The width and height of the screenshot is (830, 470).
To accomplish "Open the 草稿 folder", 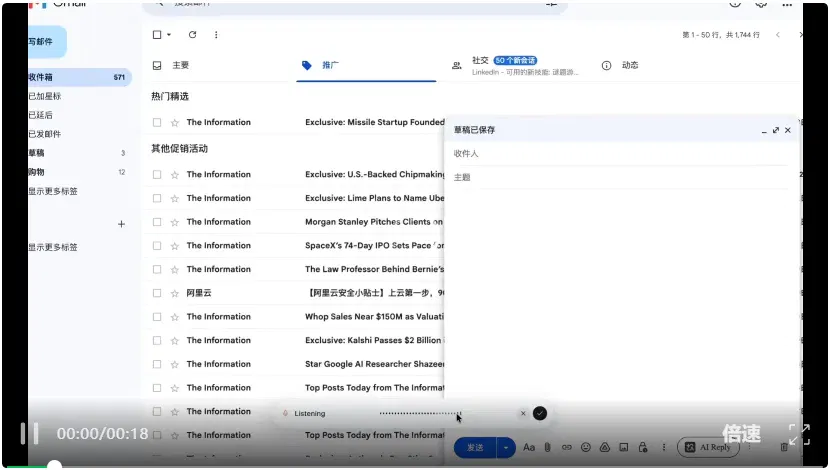I will click(x=37, y=153).
